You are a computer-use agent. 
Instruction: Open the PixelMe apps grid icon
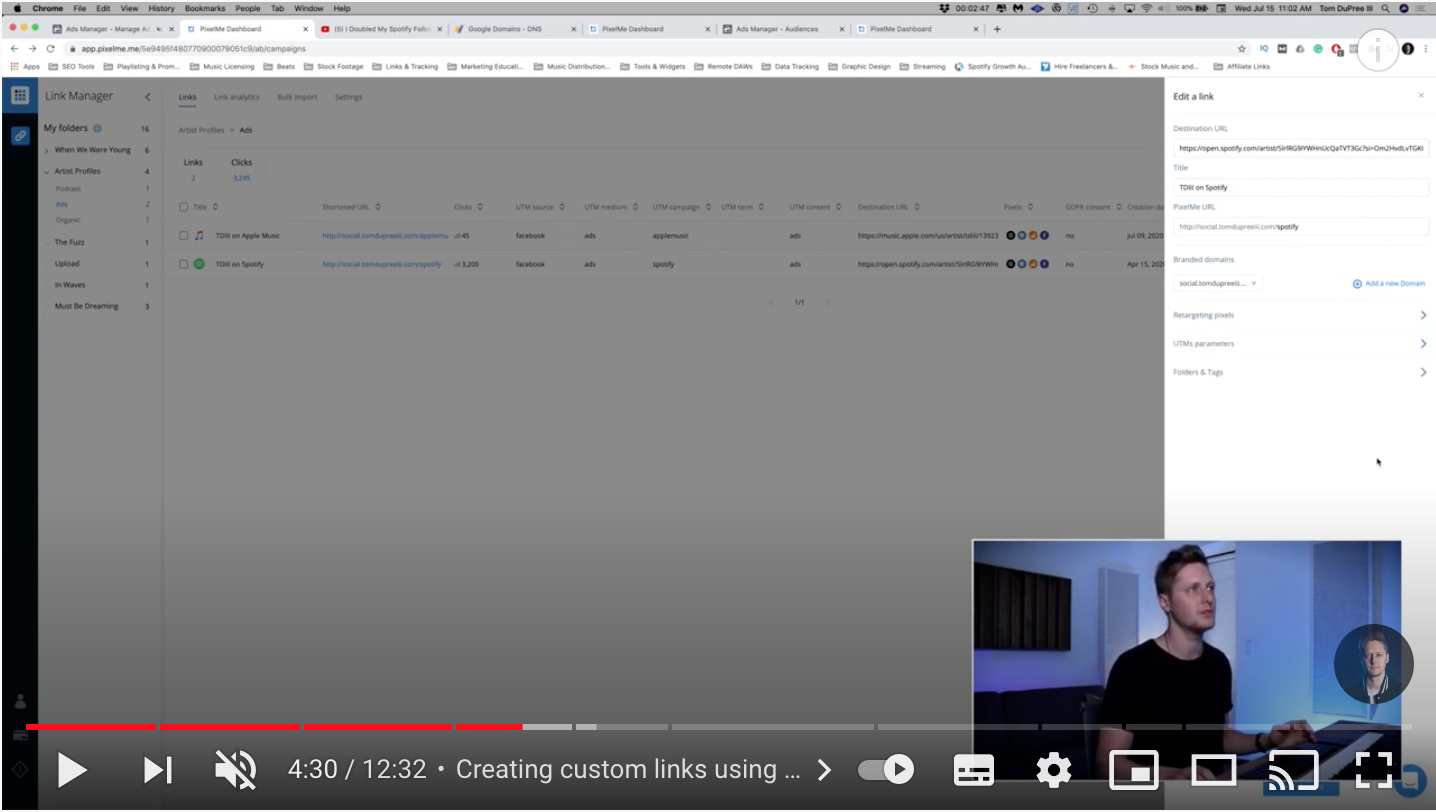tap(19, 96)
